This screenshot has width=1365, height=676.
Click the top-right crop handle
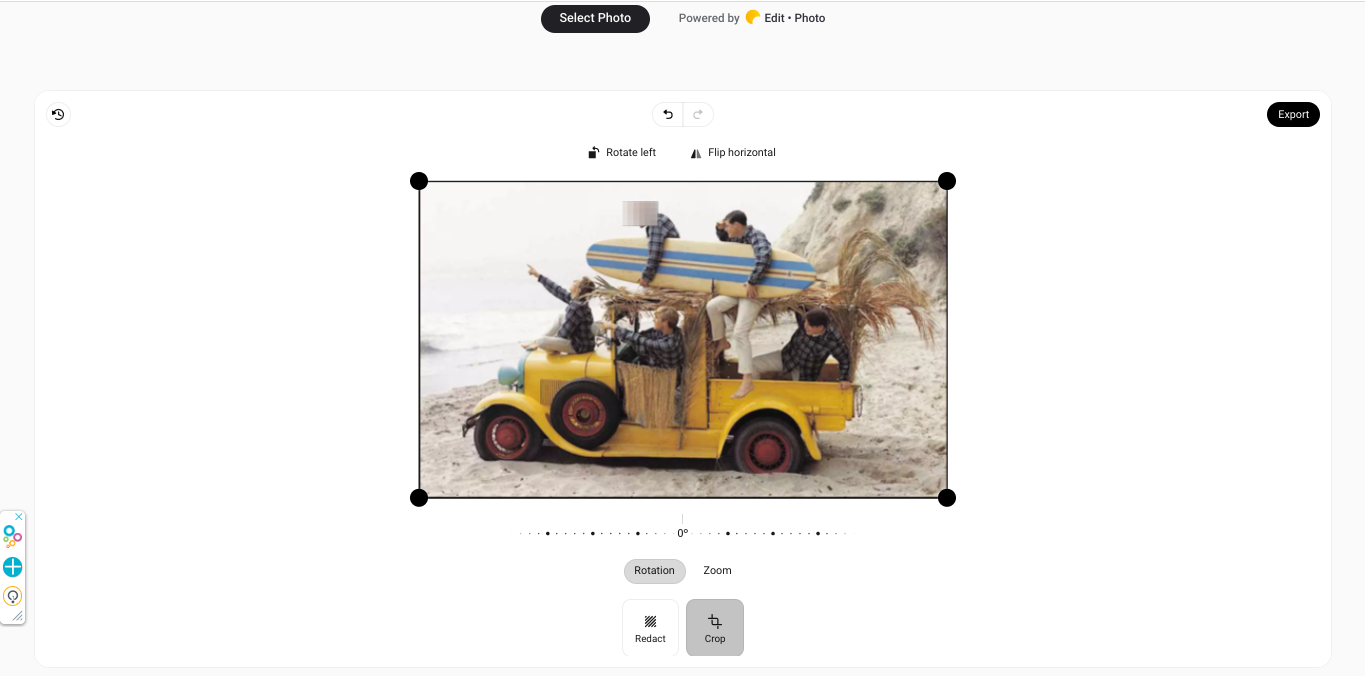pyautogui.click(x=947, y=181)
